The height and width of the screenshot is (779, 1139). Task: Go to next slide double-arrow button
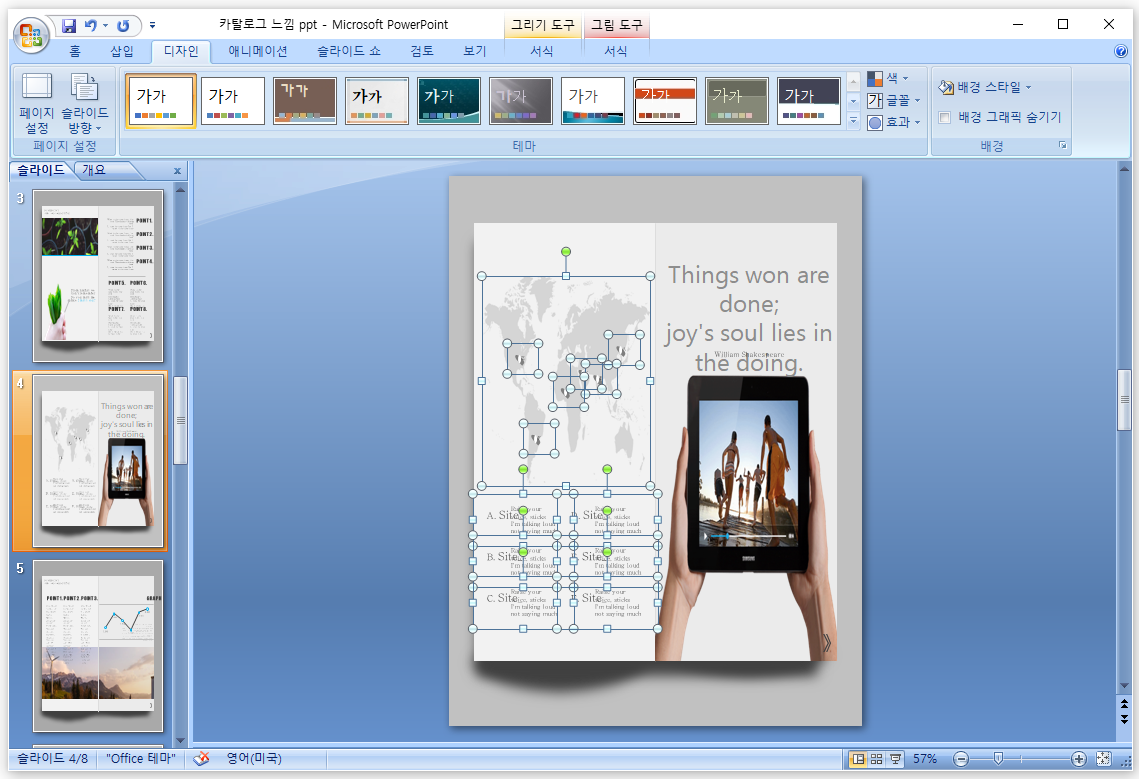[1124, 719]
